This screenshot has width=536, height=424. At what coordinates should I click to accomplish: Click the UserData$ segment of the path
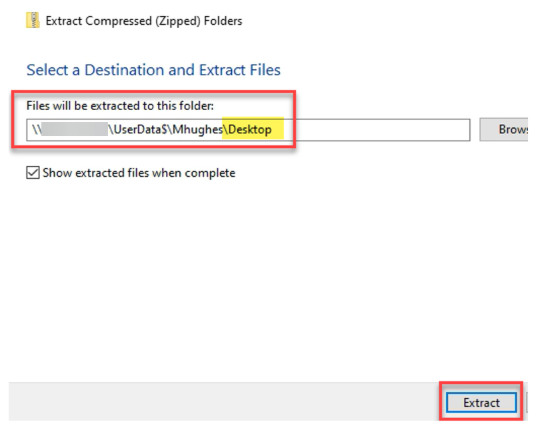click(140, 130)
